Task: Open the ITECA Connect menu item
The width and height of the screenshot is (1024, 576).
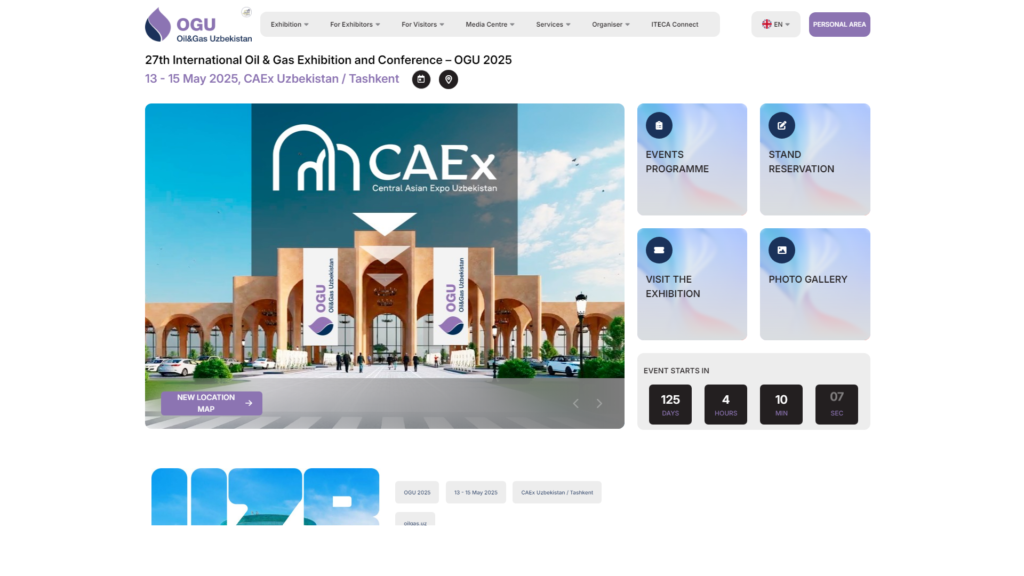Action: pyautogui.click(x=675, y=24)
